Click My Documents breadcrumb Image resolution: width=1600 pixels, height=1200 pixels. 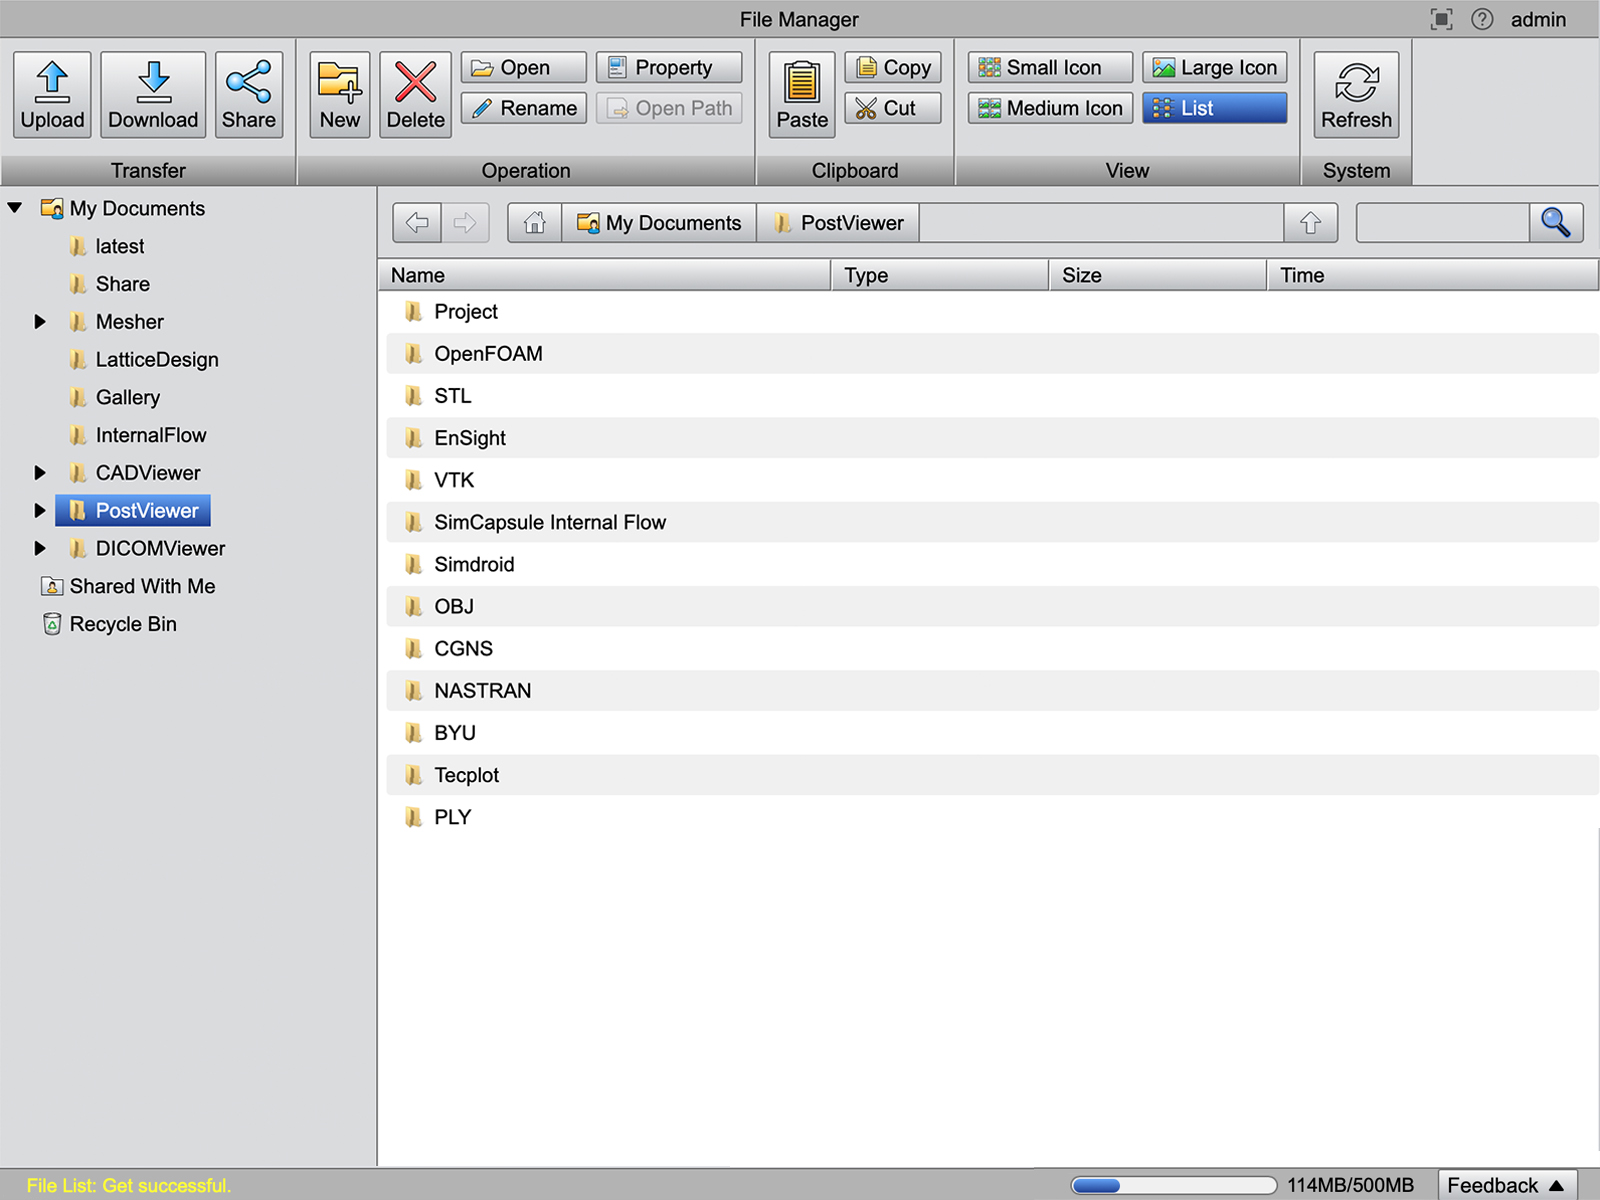(x=659, y=223)
